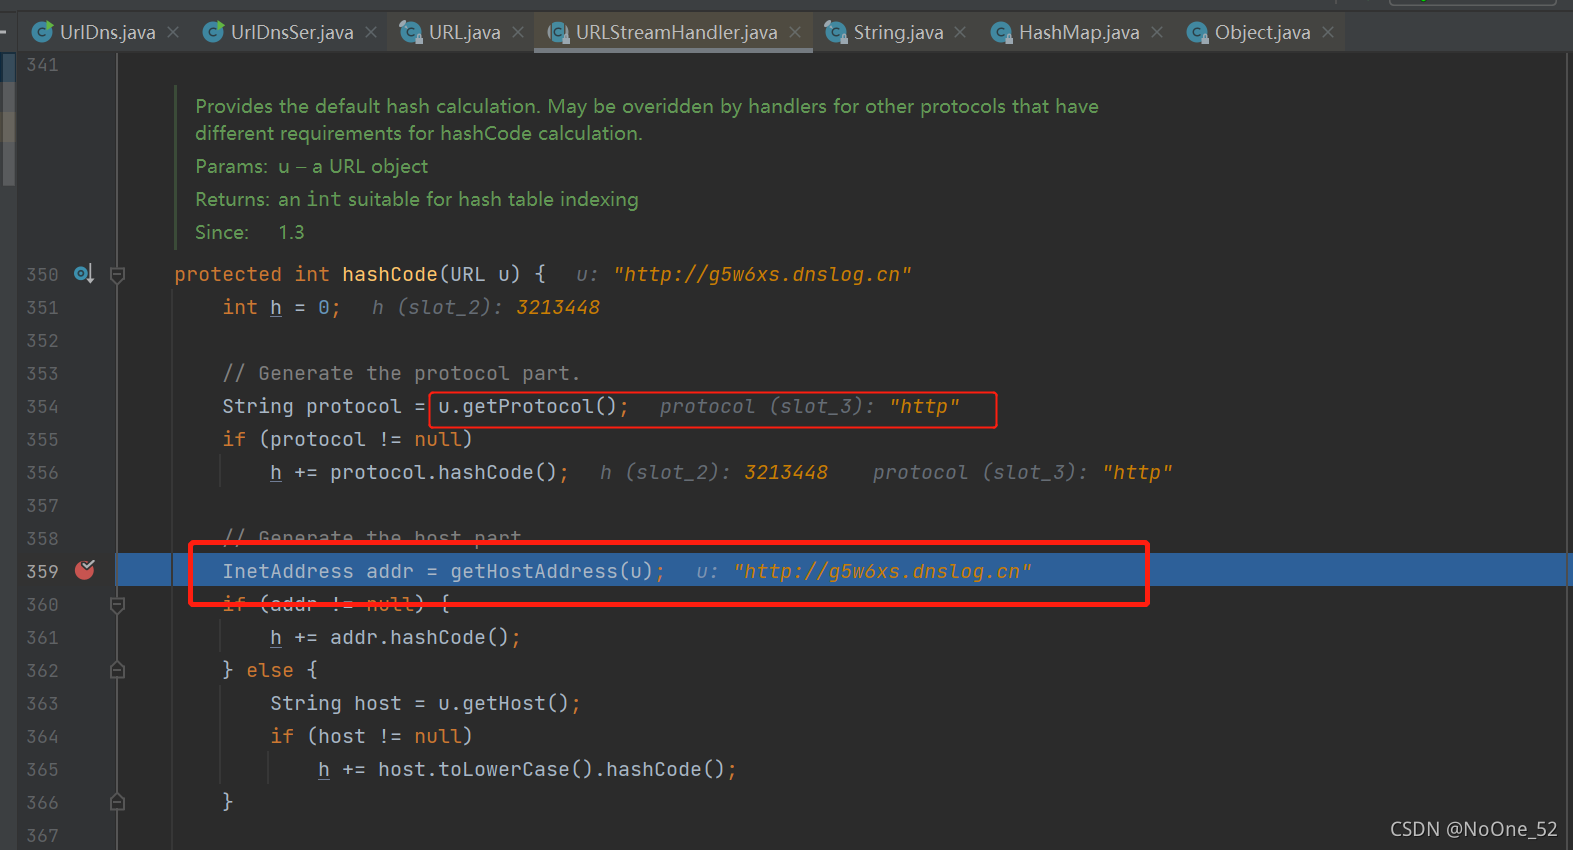Screen dimensions: 1573x850
Task: Close the UrlDns.java tab
Action: point(174,32)
